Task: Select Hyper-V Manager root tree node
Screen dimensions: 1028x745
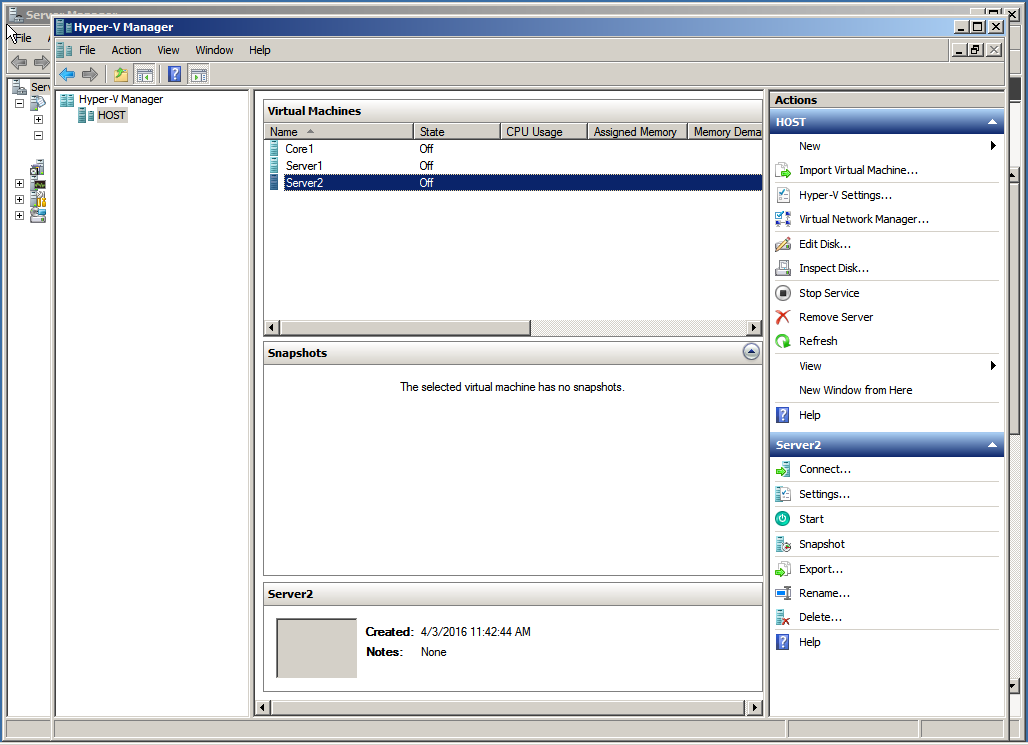Action: [x=121, y=99]
